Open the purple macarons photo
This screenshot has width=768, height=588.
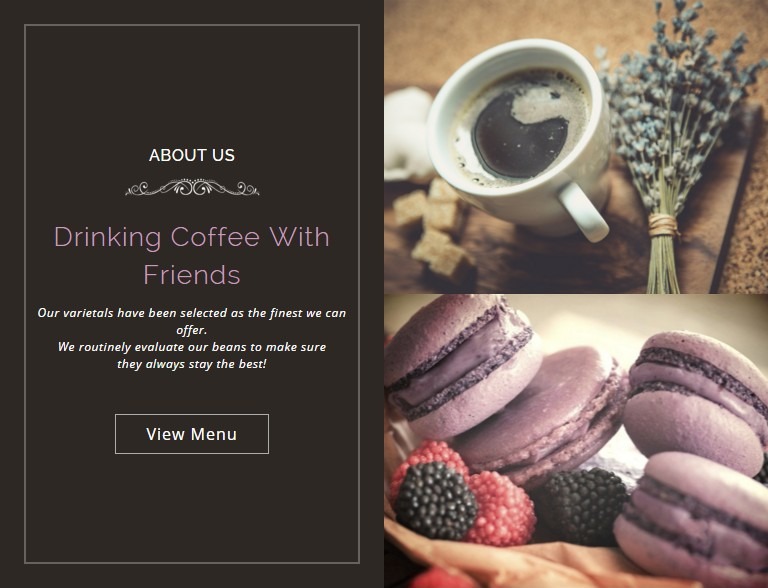[576, 441]
